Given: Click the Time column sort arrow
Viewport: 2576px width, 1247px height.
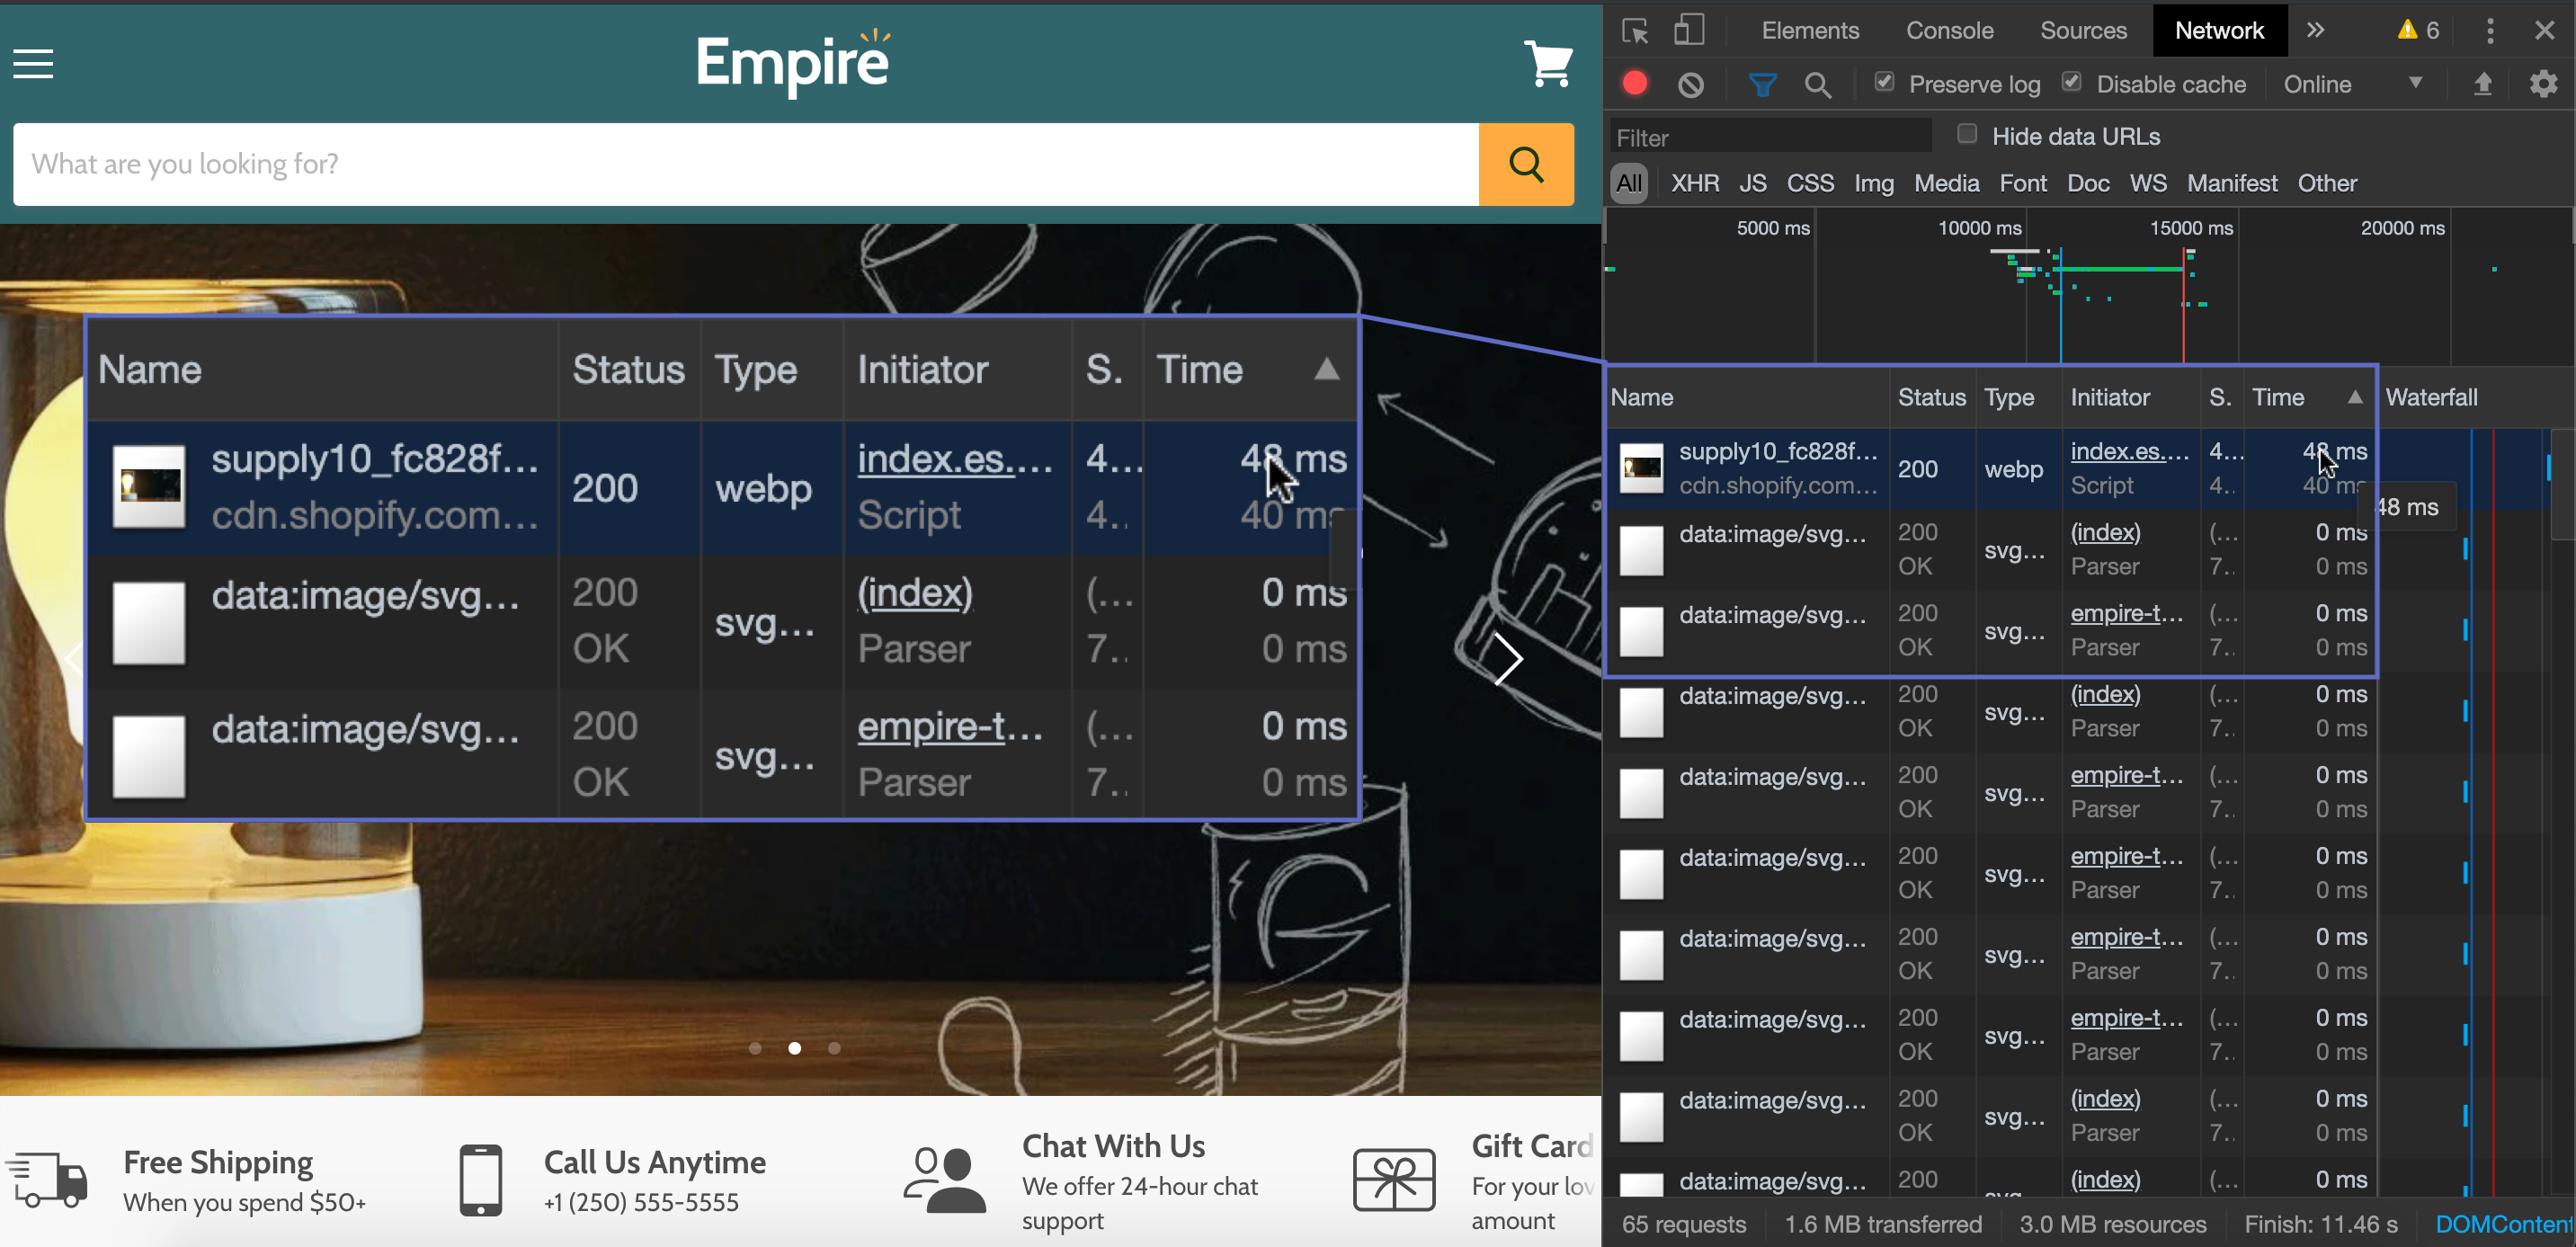Looking at the screenshot, I should (2355, 397).
